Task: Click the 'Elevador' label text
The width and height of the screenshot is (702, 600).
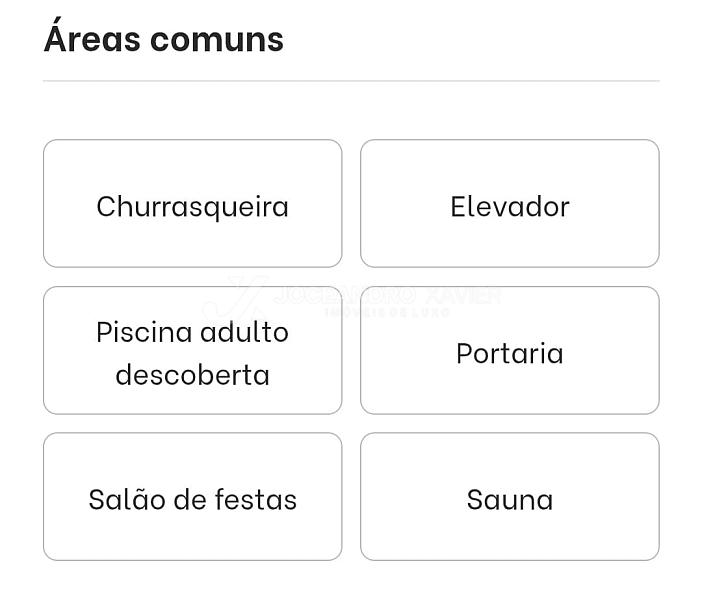Action: pyautogui.click(x=509, y=206)
